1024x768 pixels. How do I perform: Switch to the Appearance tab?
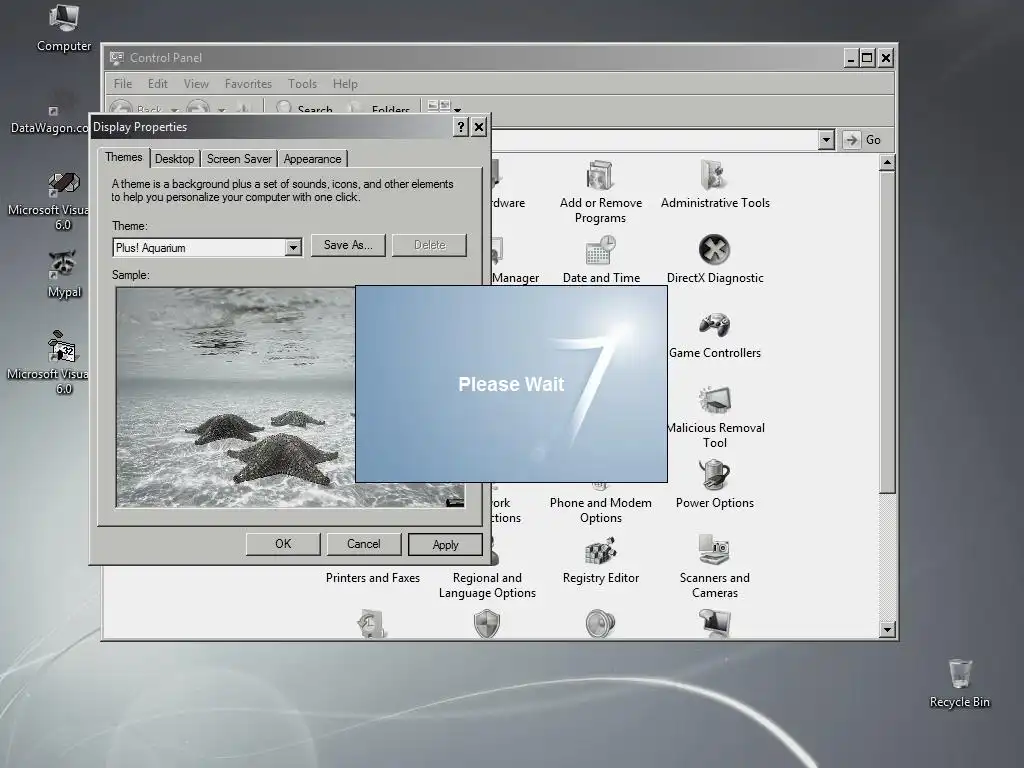(312, 159)
